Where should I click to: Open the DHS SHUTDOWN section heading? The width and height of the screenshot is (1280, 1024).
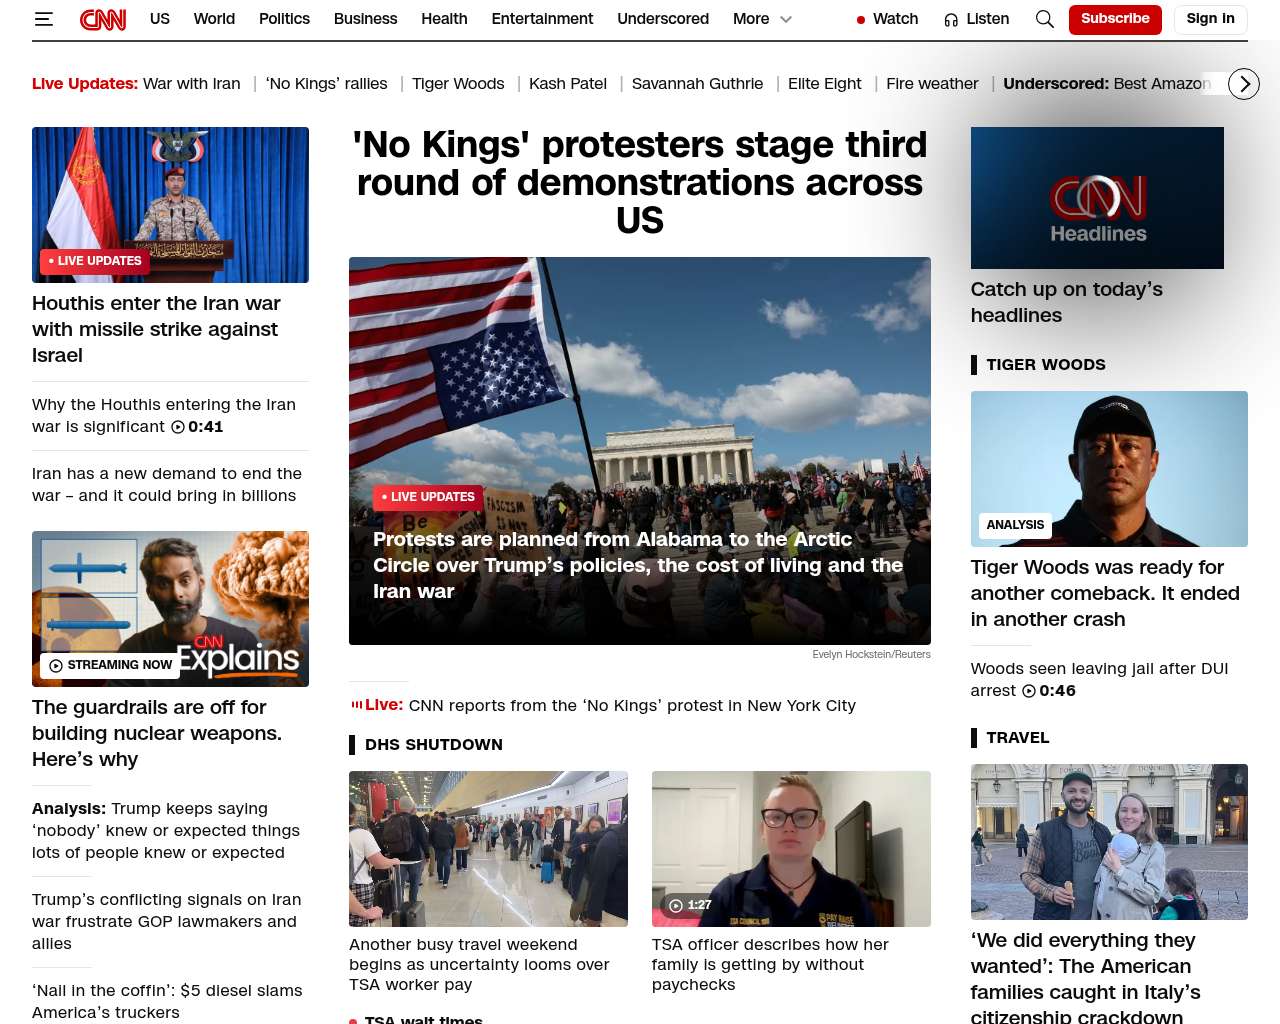pos(434,745)
